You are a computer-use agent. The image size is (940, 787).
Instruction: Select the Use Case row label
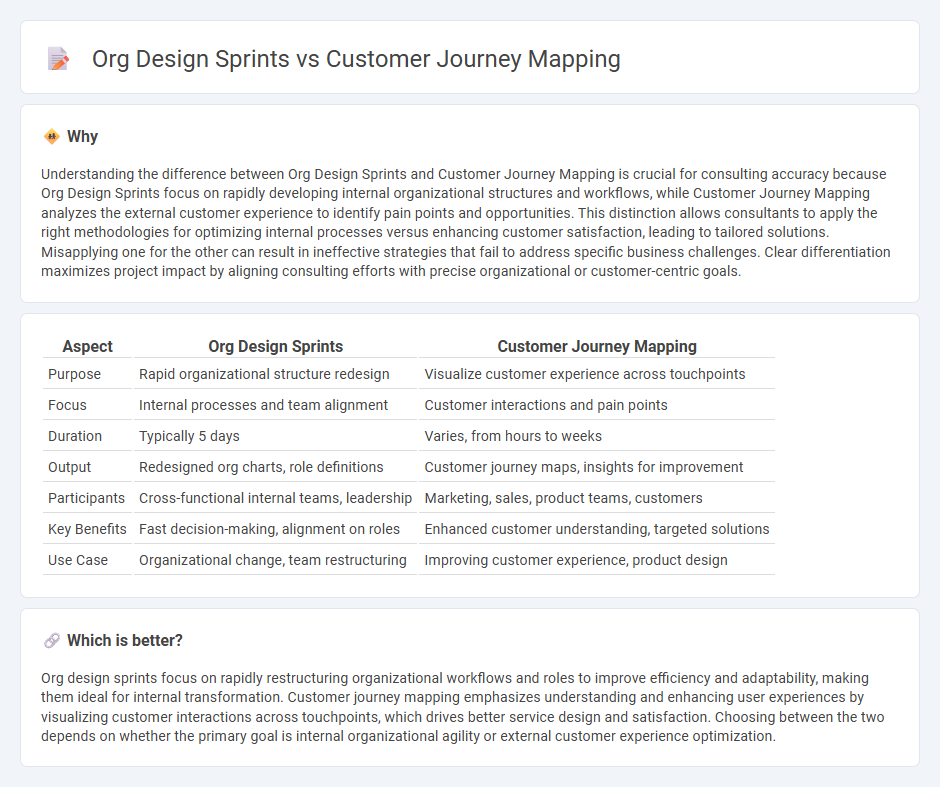point(78,560)
